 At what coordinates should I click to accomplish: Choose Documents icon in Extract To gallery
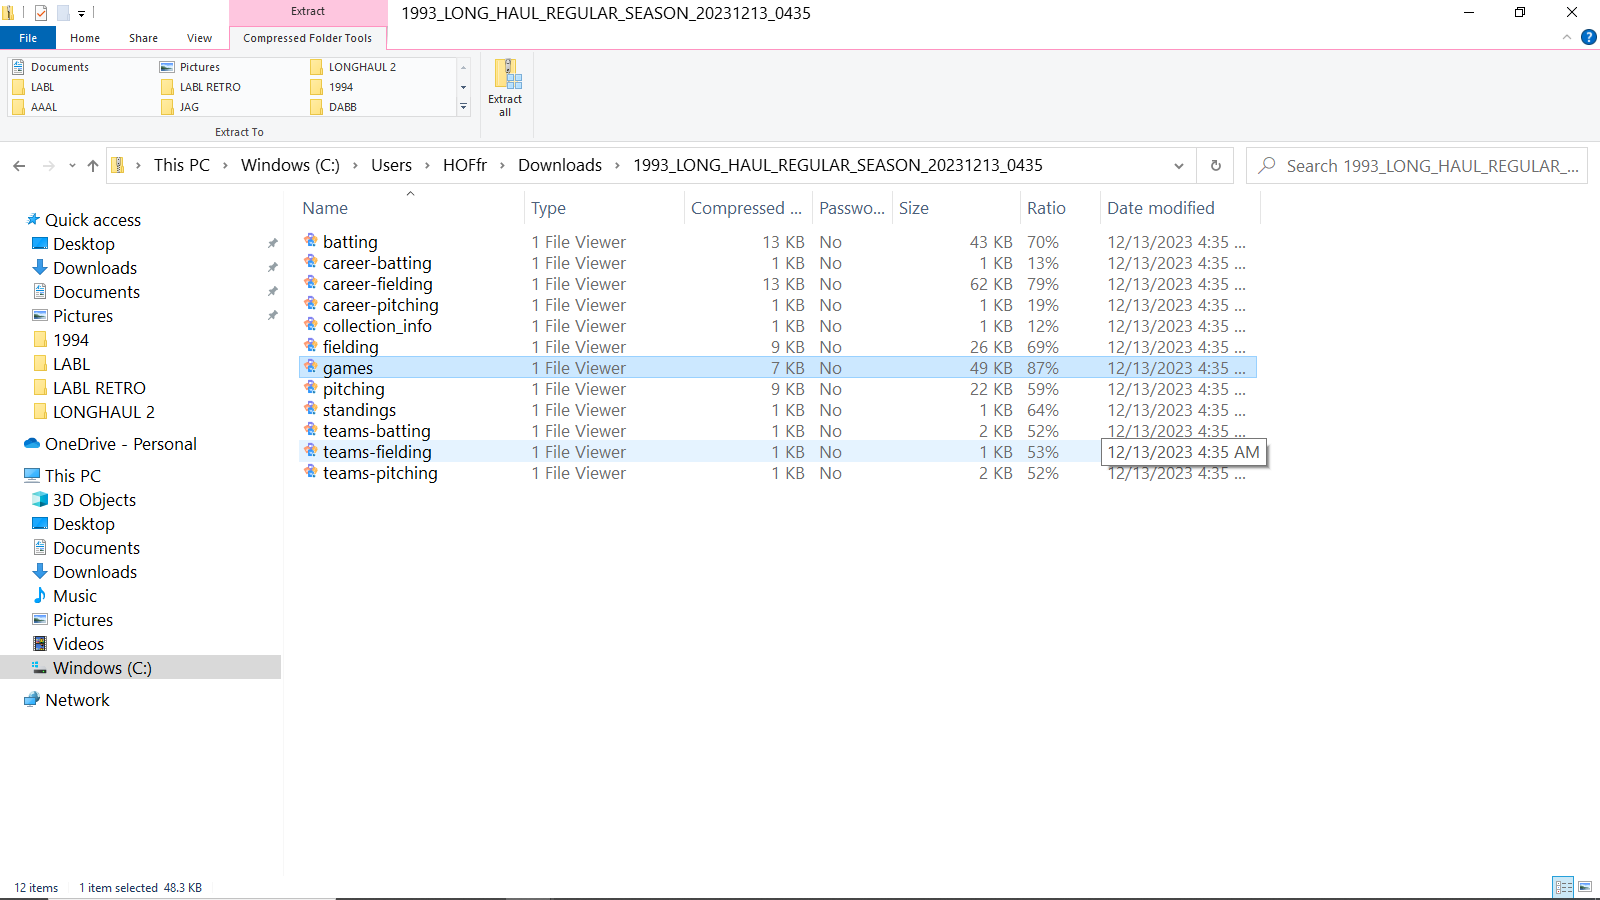click(18, 67)
